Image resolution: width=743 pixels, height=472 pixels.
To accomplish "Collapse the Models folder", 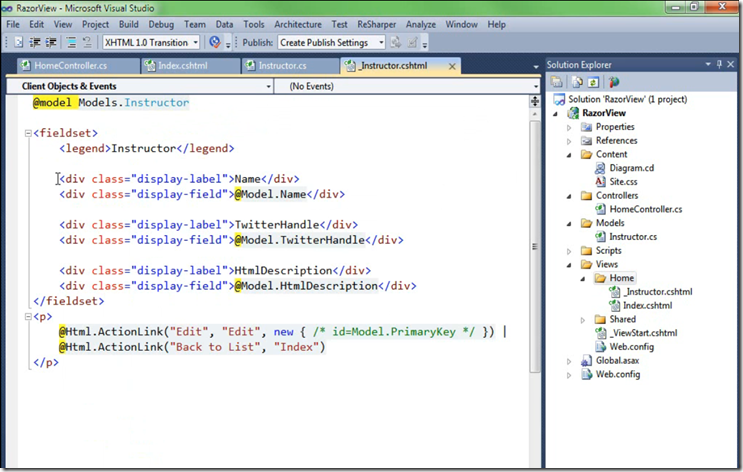I will point(569,224).
